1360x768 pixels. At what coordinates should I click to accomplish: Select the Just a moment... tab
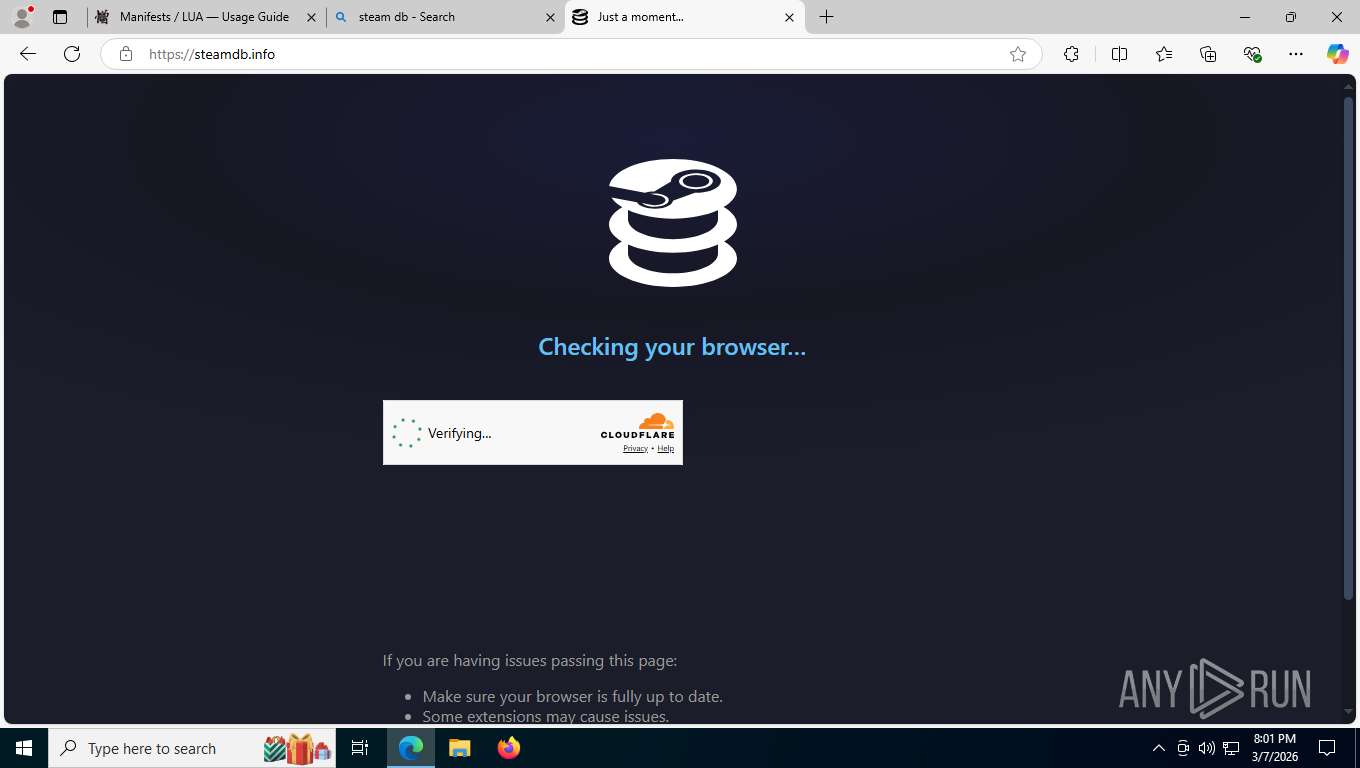tap(685, 17)
